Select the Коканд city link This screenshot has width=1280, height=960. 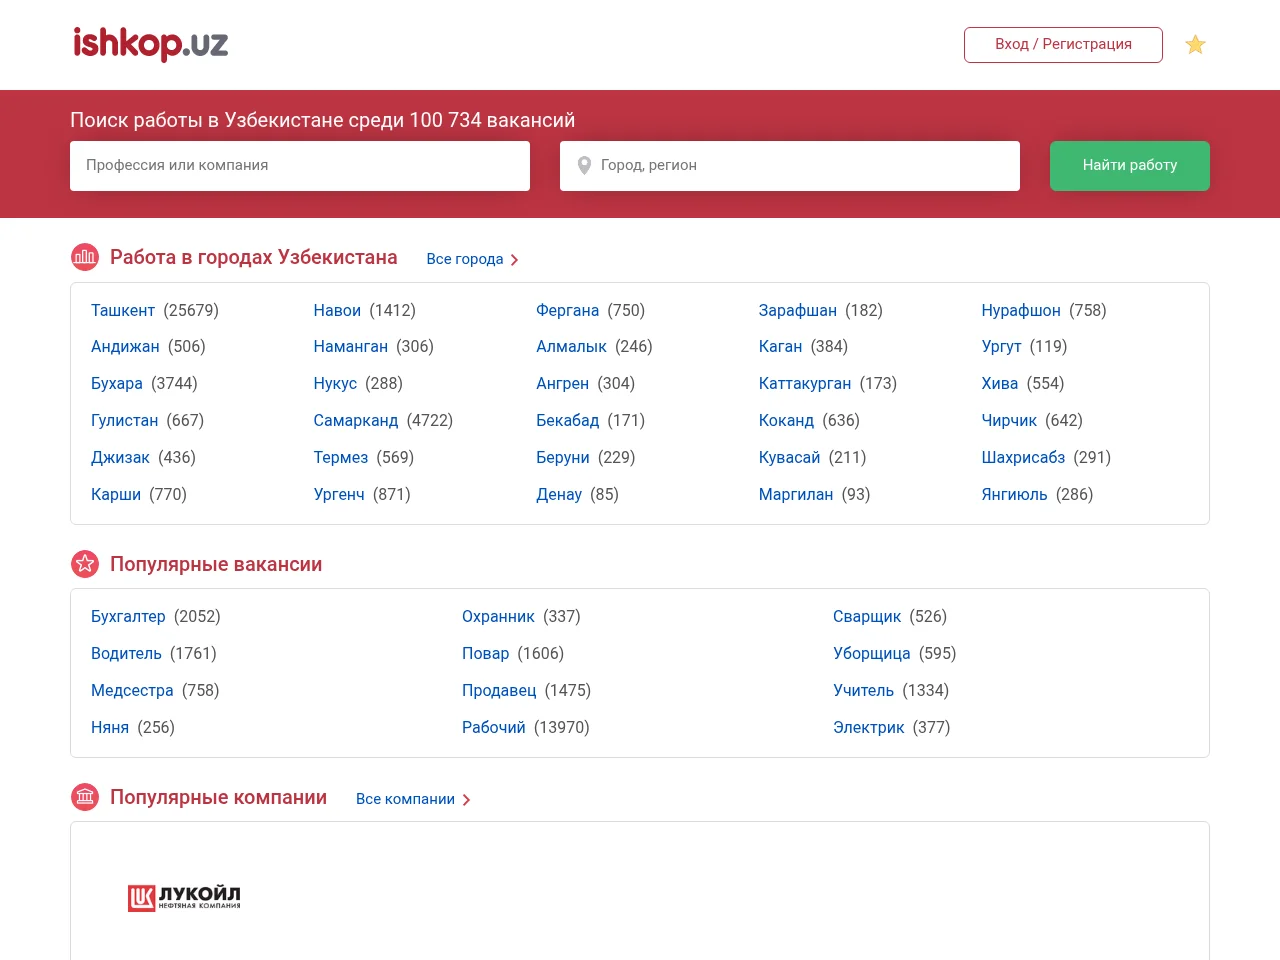[787, 421]
